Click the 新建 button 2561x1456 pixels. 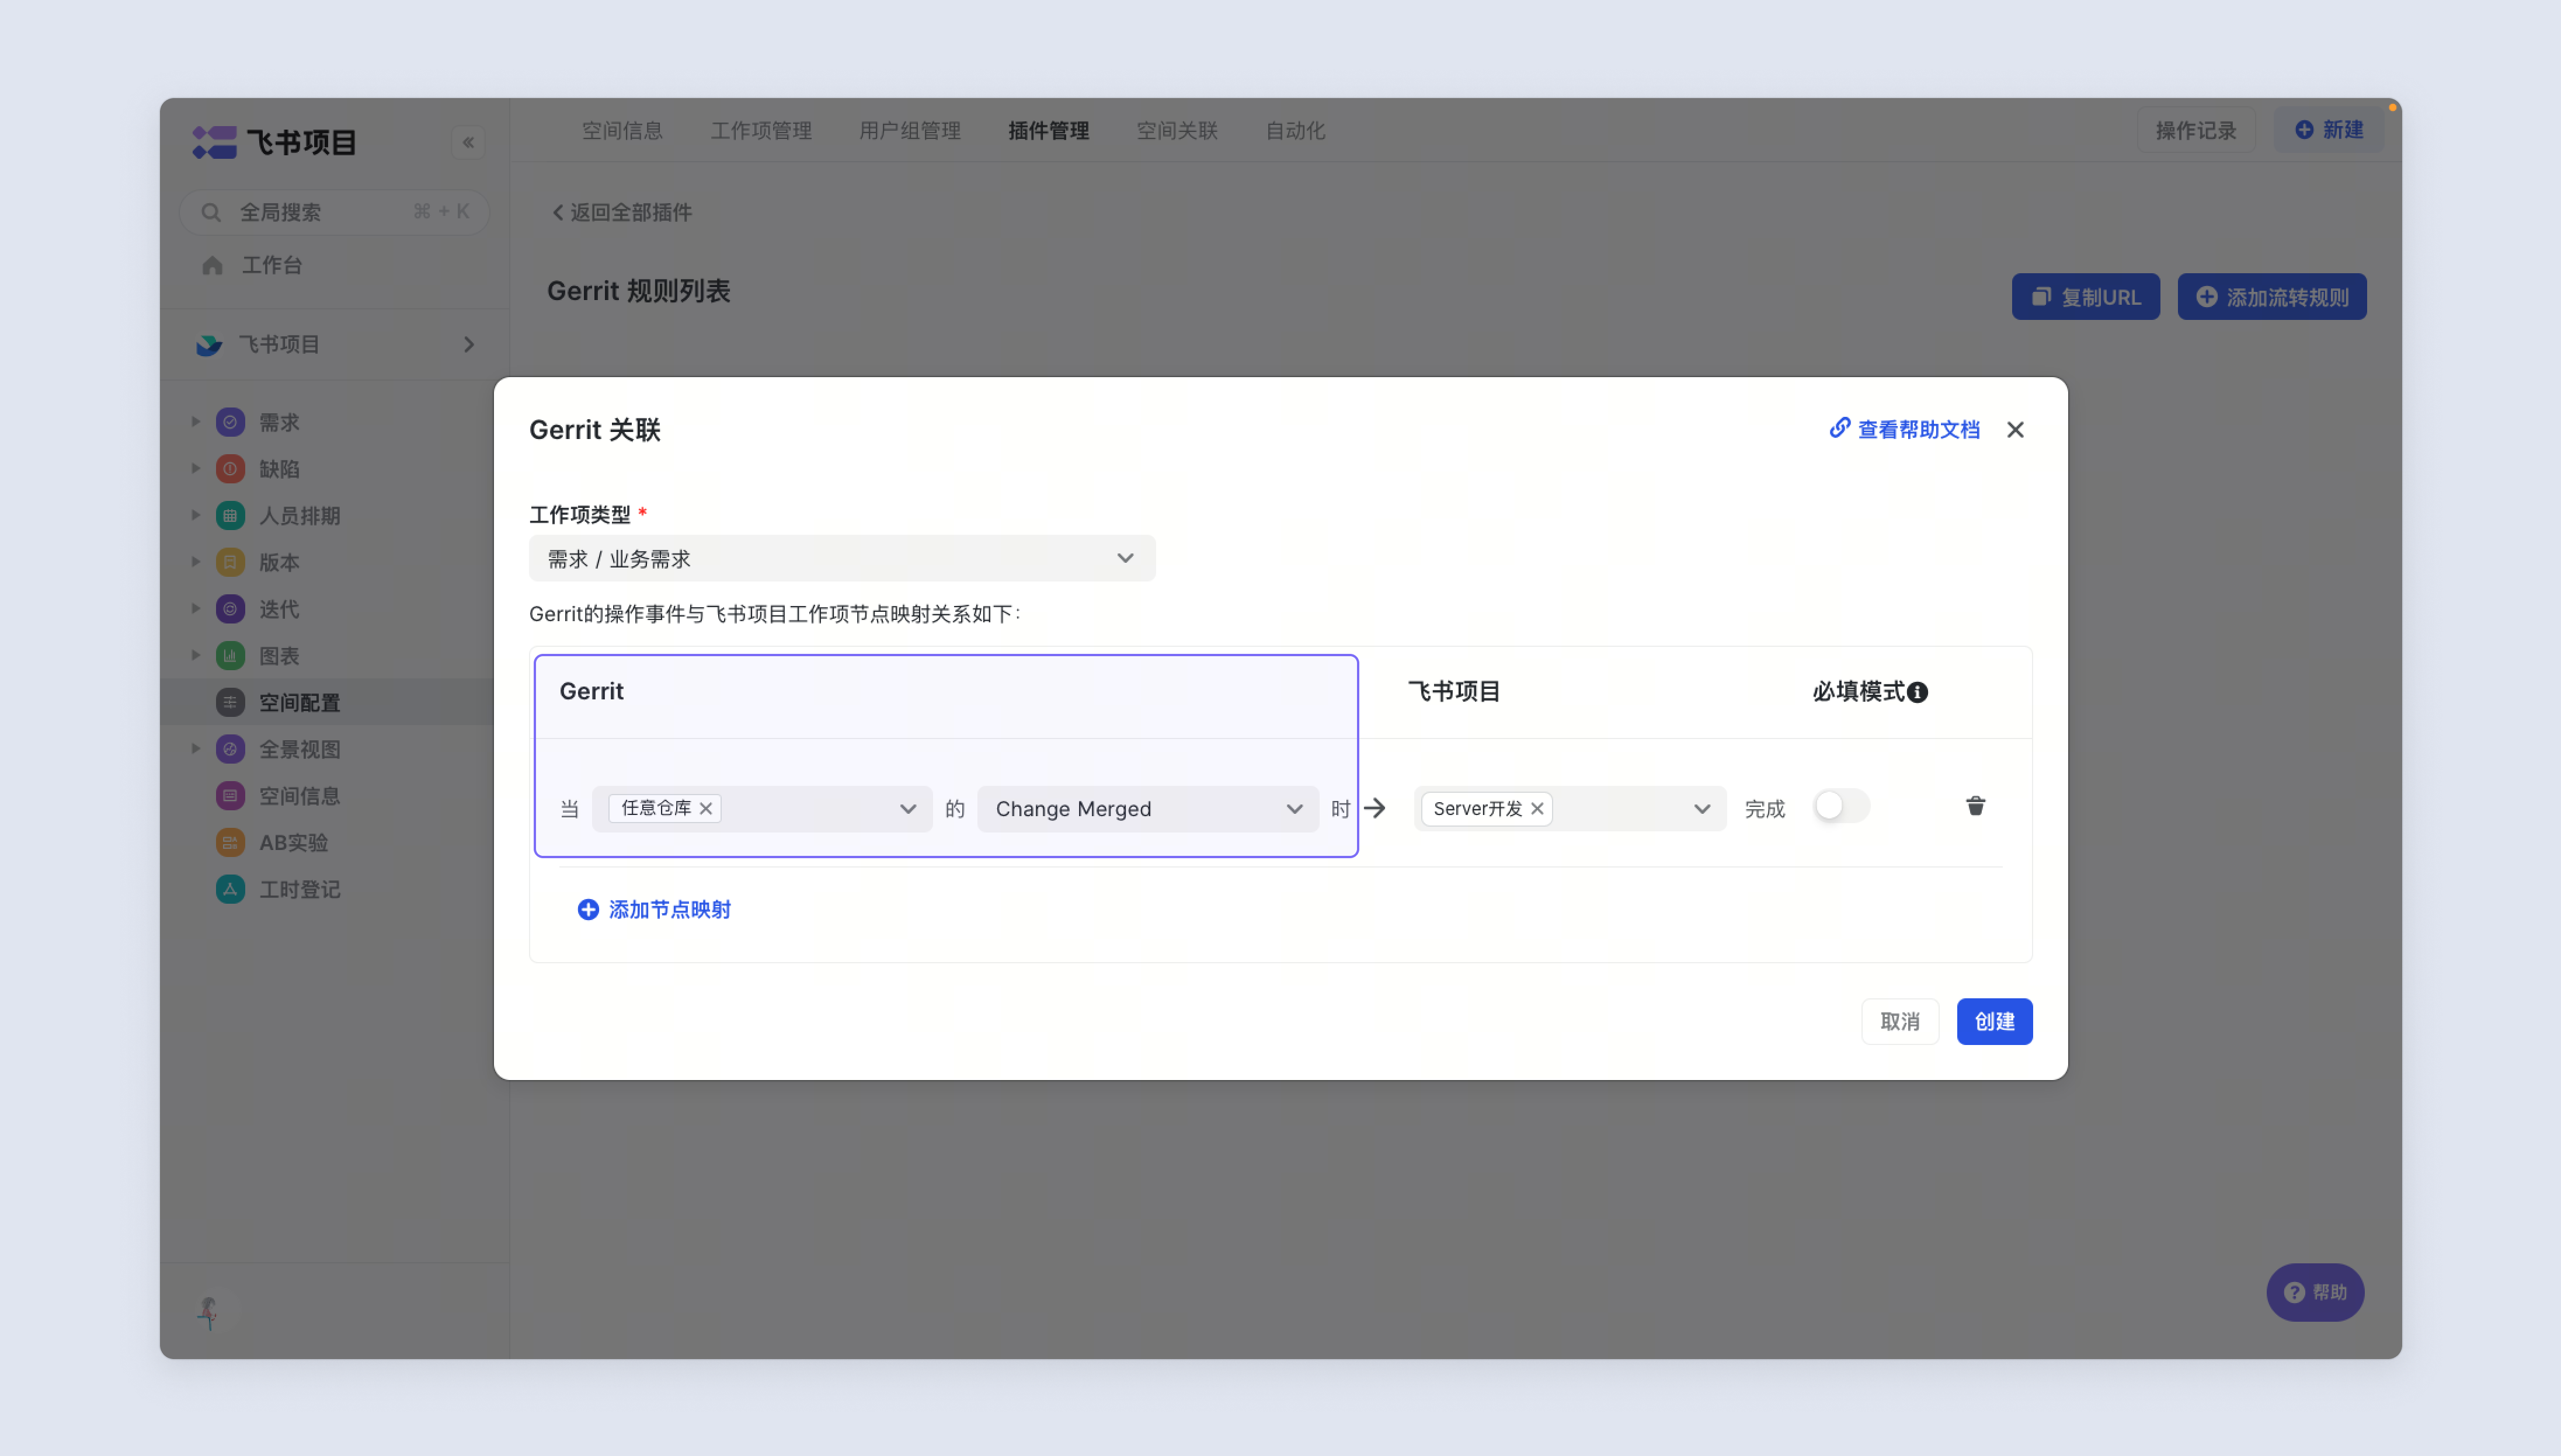(x=2329, y=130)
